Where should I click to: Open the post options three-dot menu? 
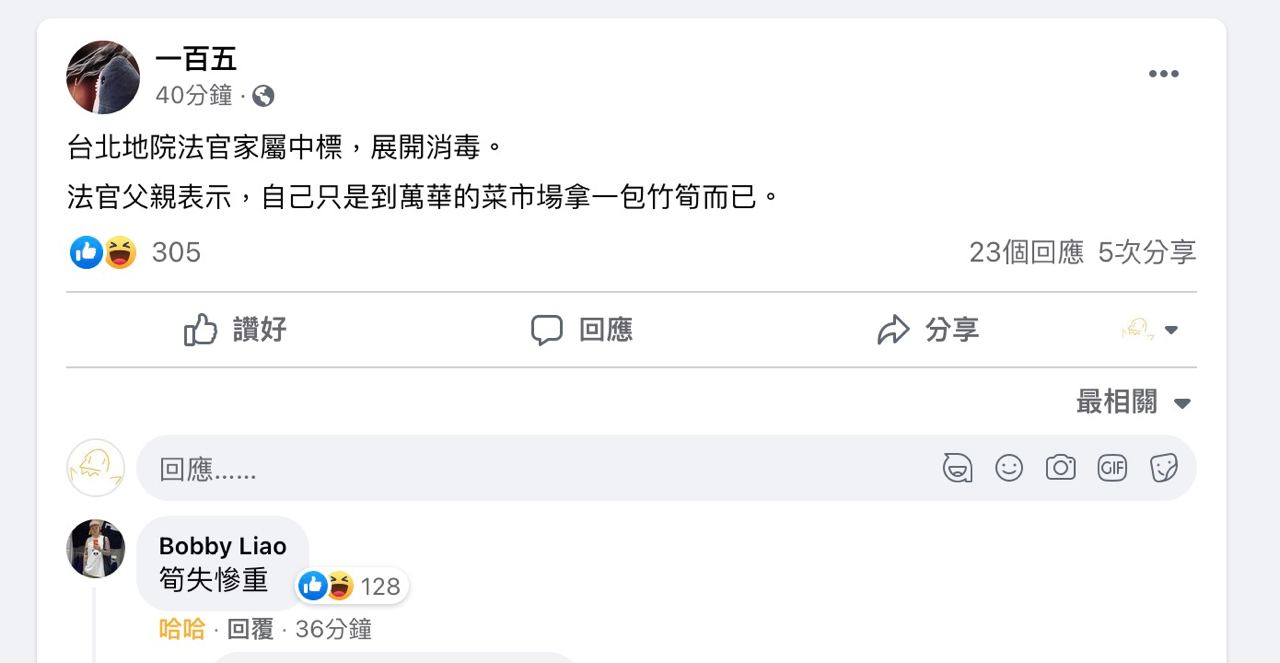point(1163,74)
